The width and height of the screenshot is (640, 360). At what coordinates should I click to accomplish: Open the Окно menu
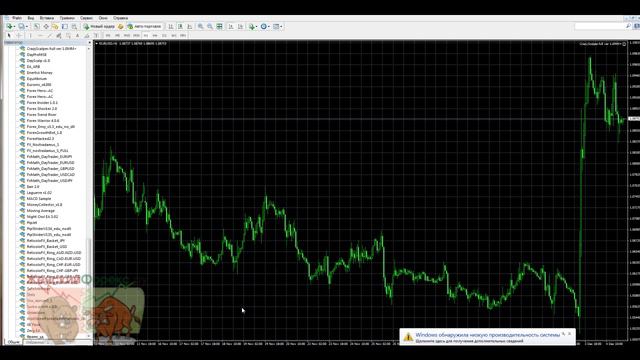tap(103, 18)
